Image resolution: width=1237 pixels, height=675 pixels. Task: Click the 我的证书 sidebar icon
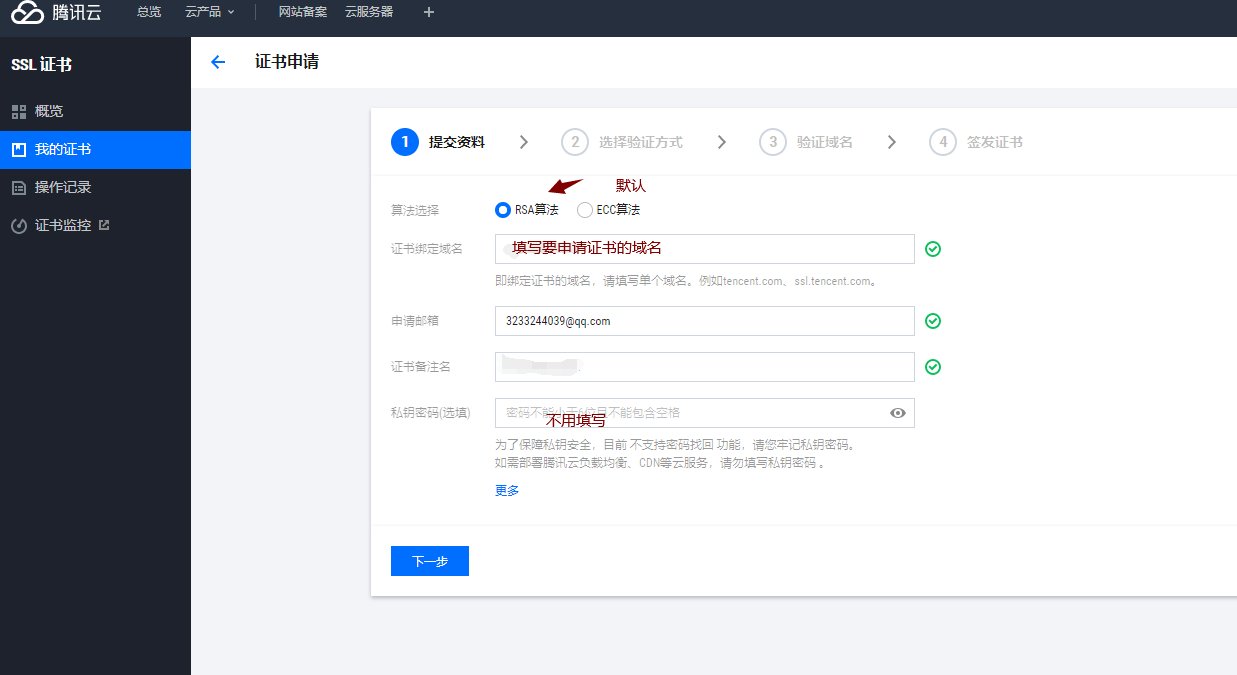(x=18, y=149)
